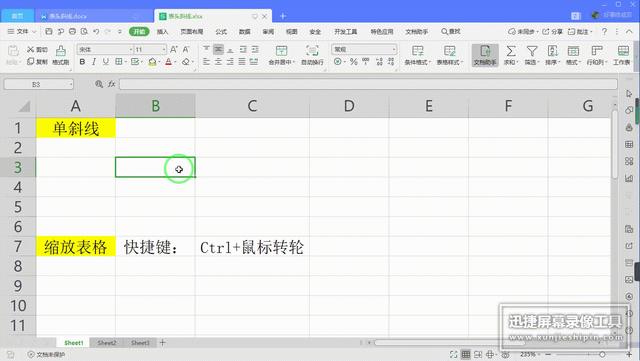The width and height of the screenshot is (640, 361).
Task: Open the font name dropdown
Action: pyautogui.click(x=131, y=49)
